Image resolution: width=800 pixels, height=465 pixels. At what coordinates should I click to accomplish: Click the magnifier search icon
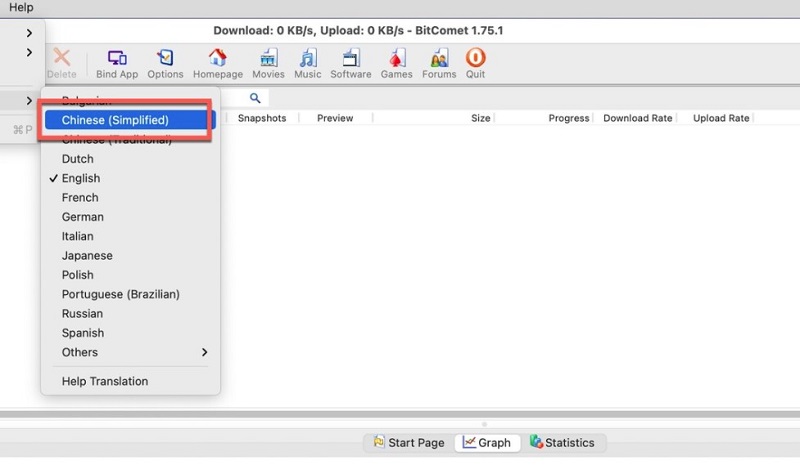[x=255, y=98]
